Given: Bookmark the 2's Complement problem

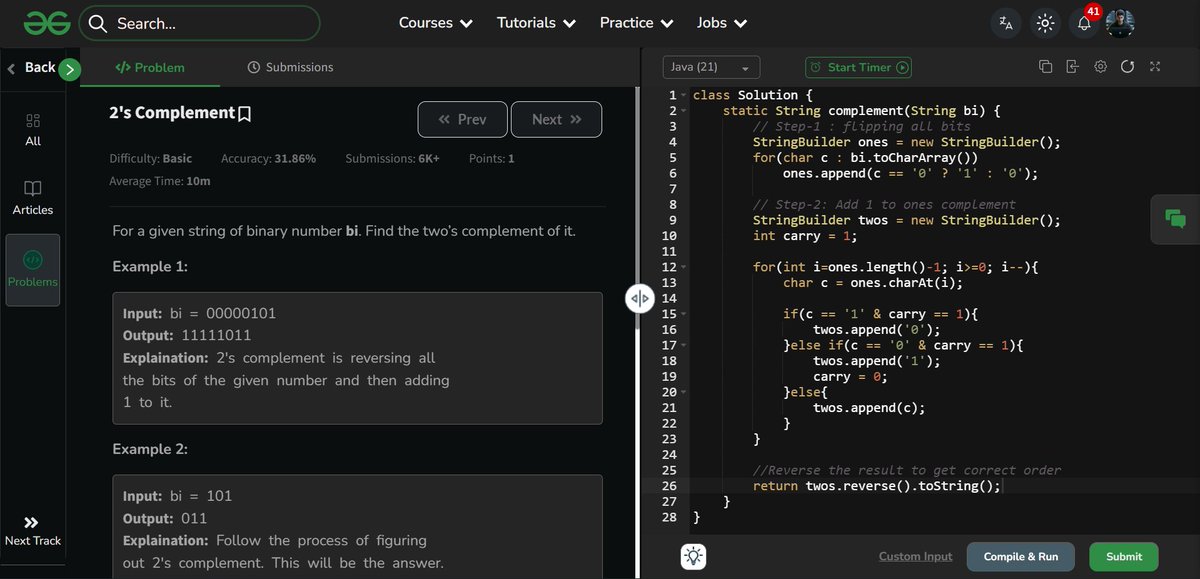Looking at the screenshot, I should [x=244, y=113].
